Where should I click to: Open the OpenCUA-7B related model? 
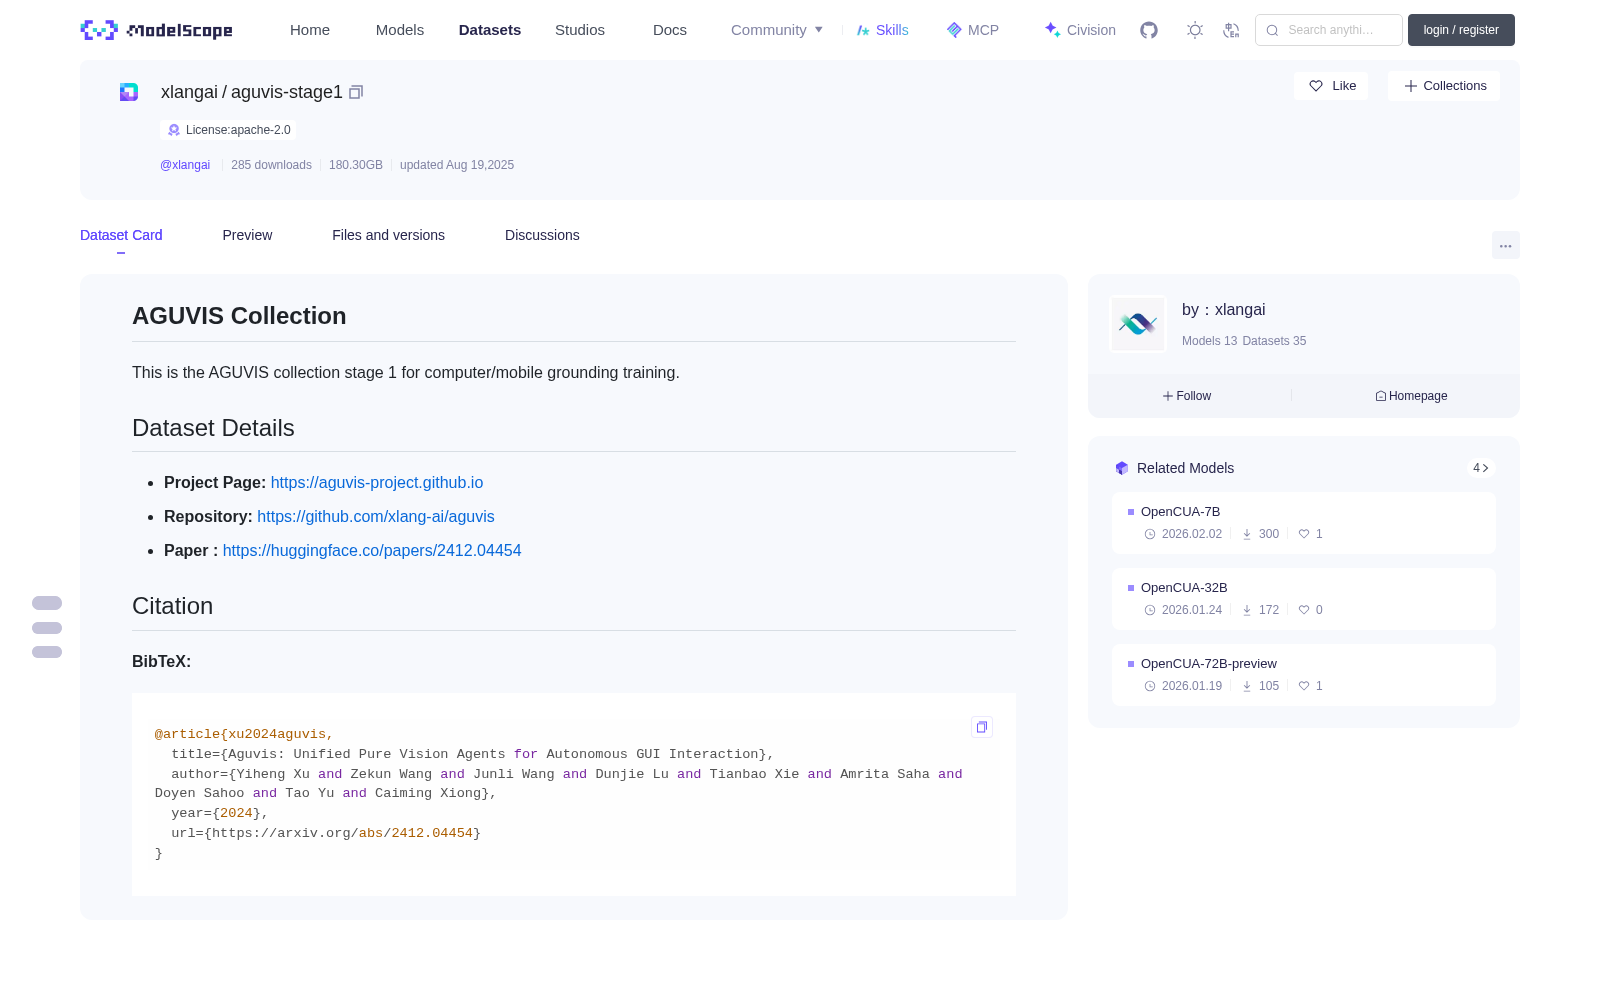pos(1304,523)
